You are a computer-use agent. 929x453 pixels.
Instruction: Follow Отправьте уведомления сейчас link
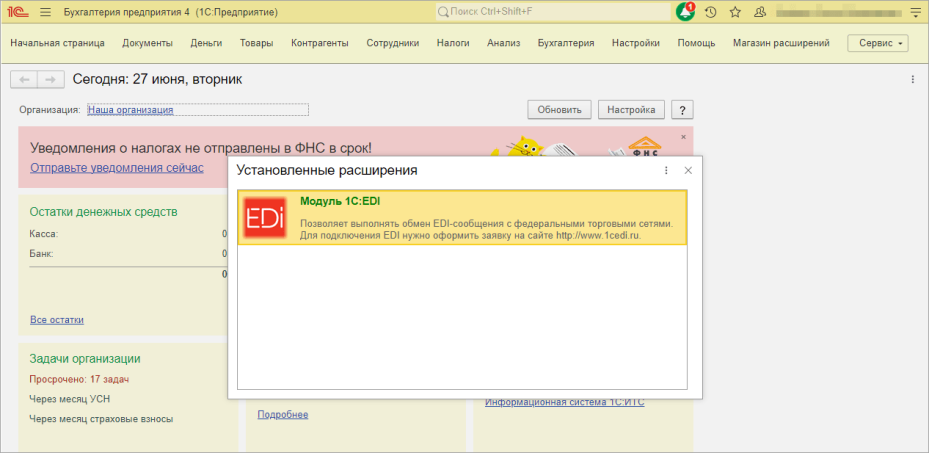[x=117, y=168]
